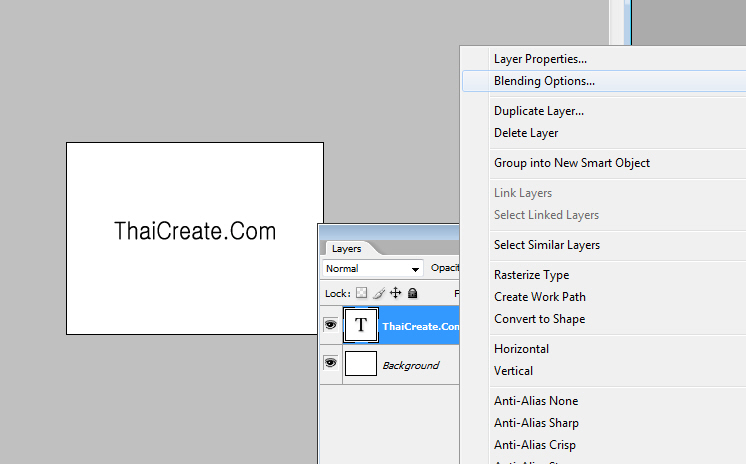Click ThaiCreate.Com text on the canvas
Screen dimensions: 746x464
click(x=195, y=231)
